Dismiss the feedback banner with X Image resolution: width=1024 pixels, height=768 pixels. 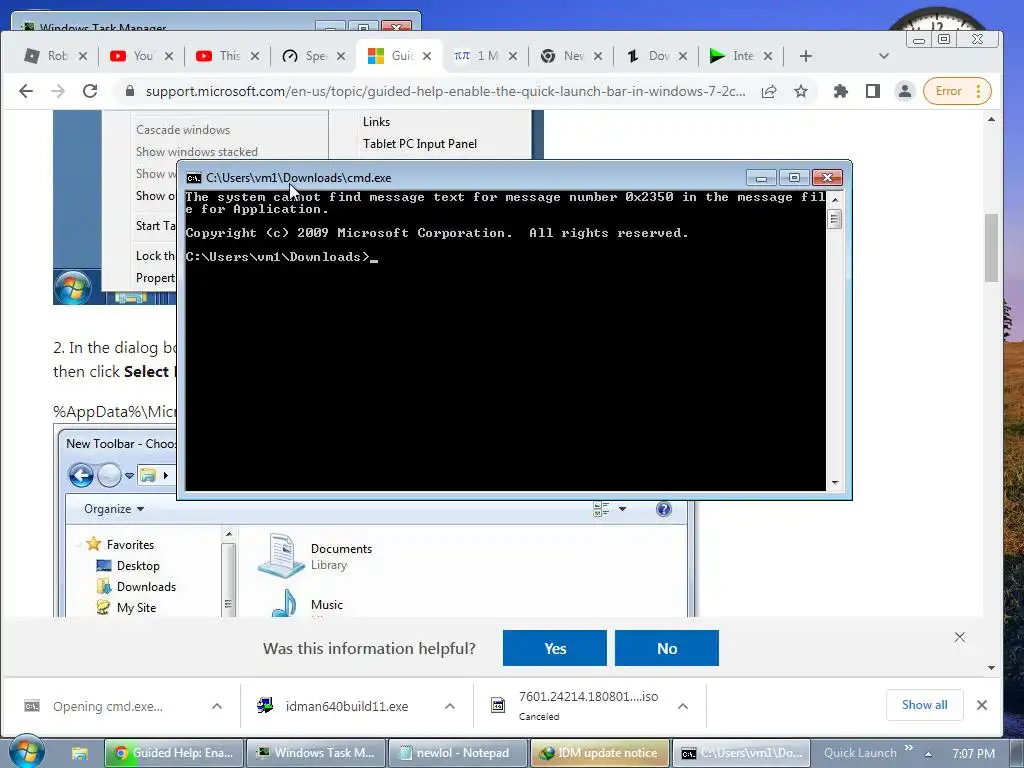tap(959, 637)
